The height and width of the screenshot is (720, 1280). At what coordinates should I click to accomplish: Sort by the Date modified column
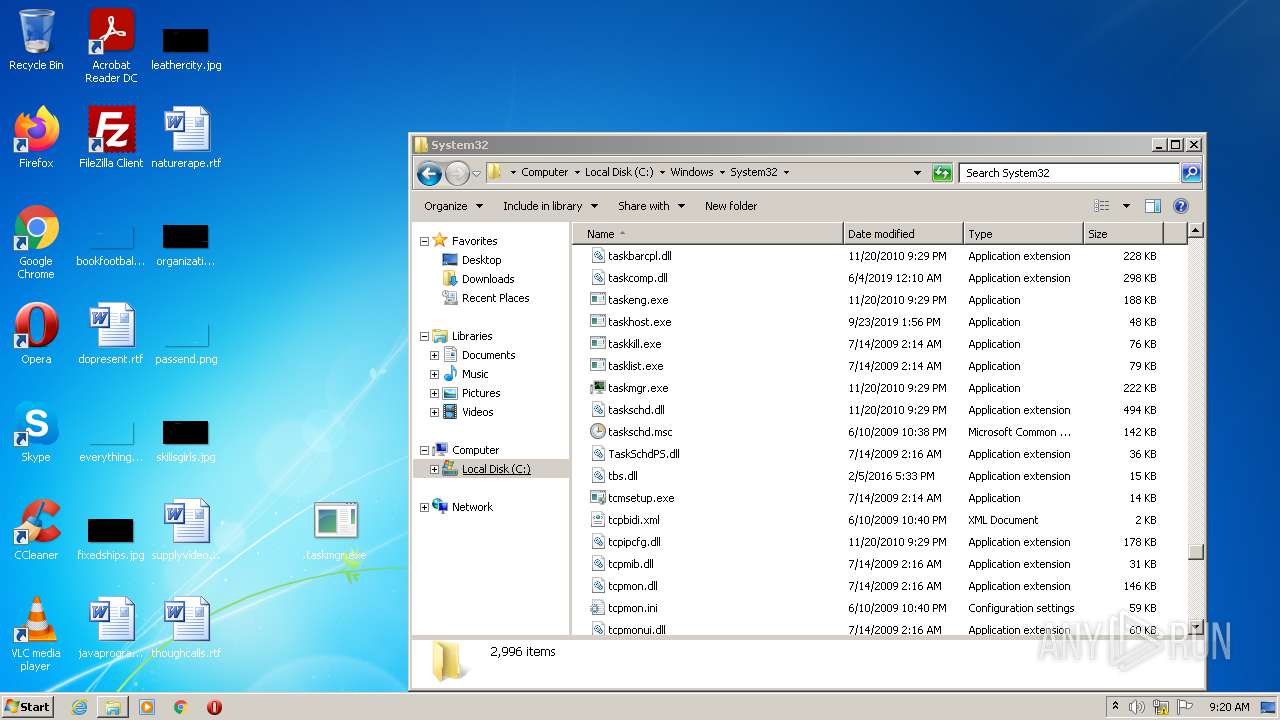pyautogui.click(x=904, y=234)
